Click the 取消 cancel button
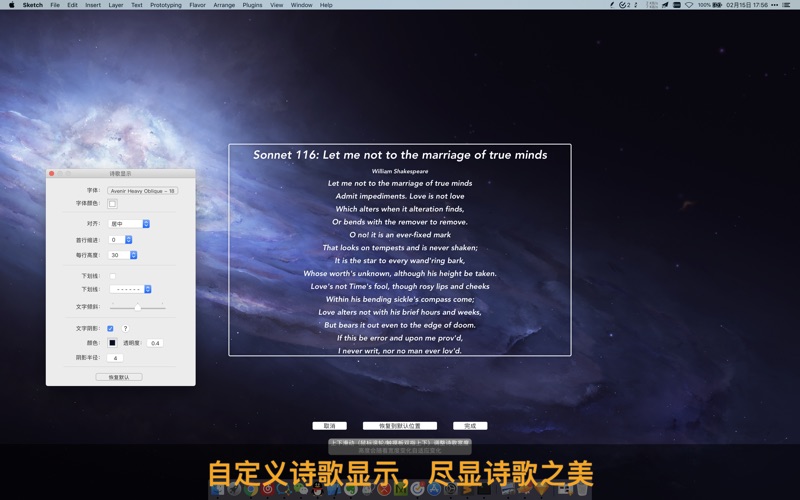The image size is (800, 500). pyautogui.click(x=330, y=426)
